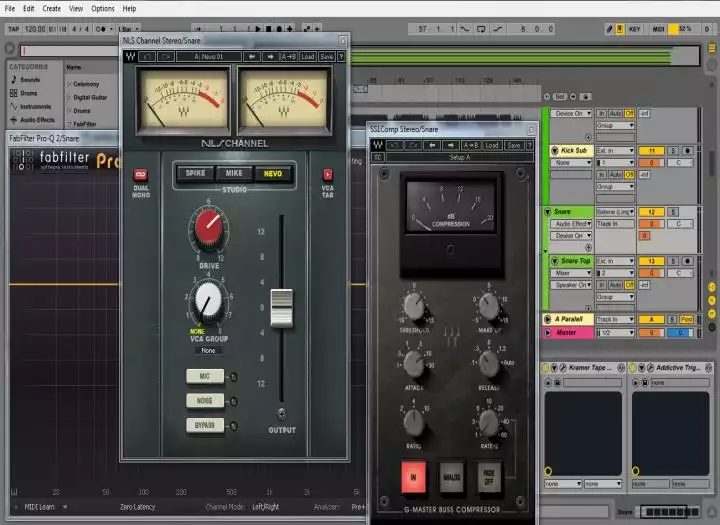The width and height of the screenshot is (720, 525).
Task: Toggle the ANALOG button on SSL compressor
Action: [x=451, y=477]
